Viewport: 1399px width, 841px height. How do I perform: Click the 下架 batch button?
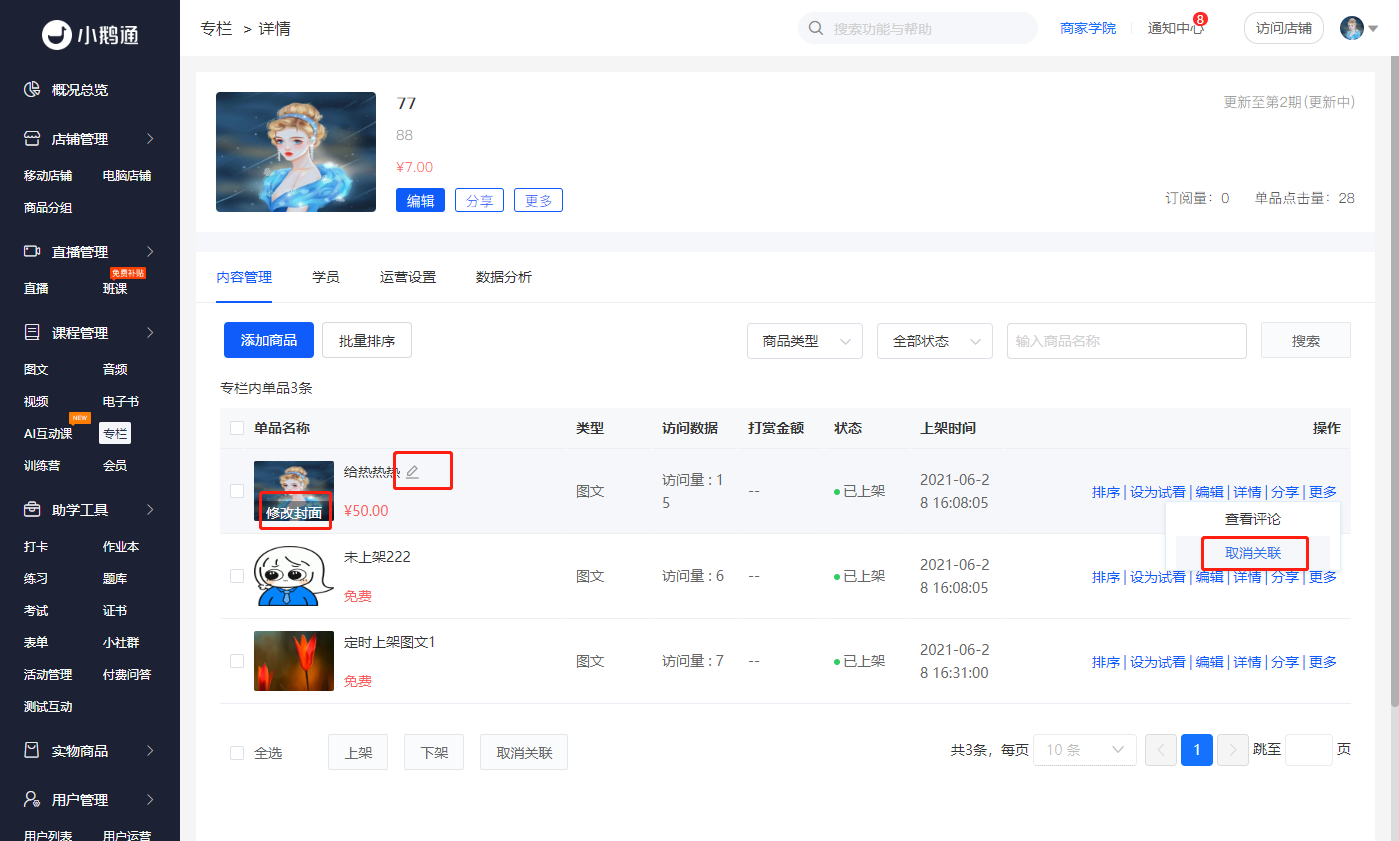point(434,752)
